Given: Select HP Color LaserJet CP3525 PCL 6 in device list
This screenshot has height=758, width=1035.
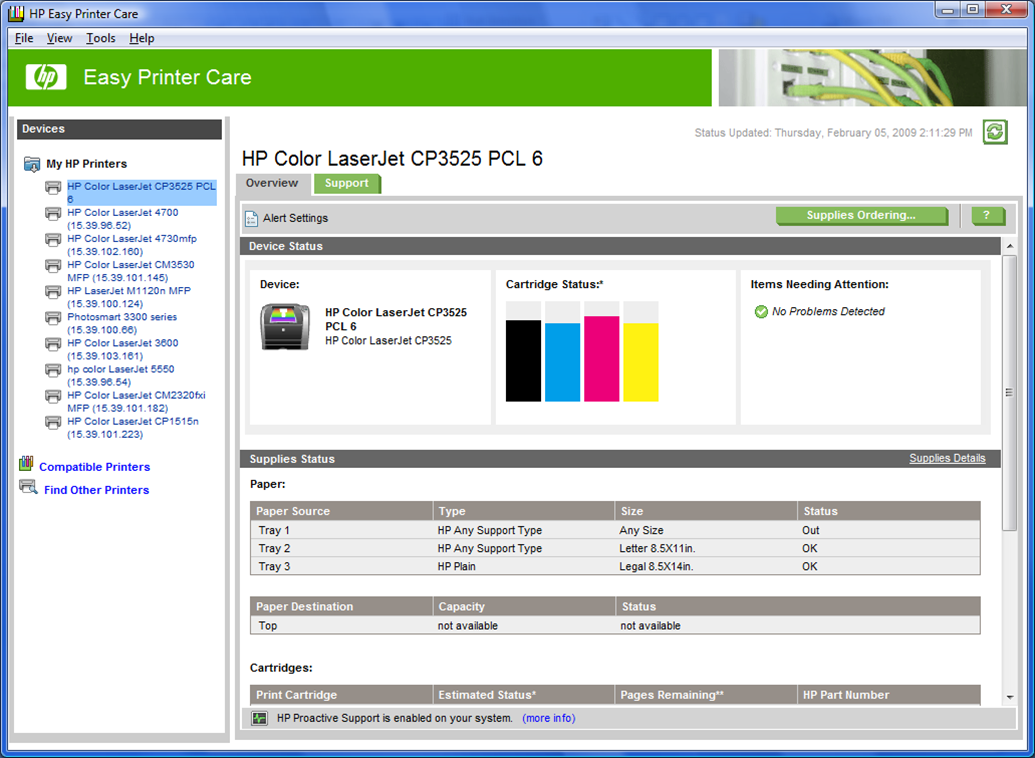Looking at the screenshot, I should pyautogui.click(x=142, y=193).
